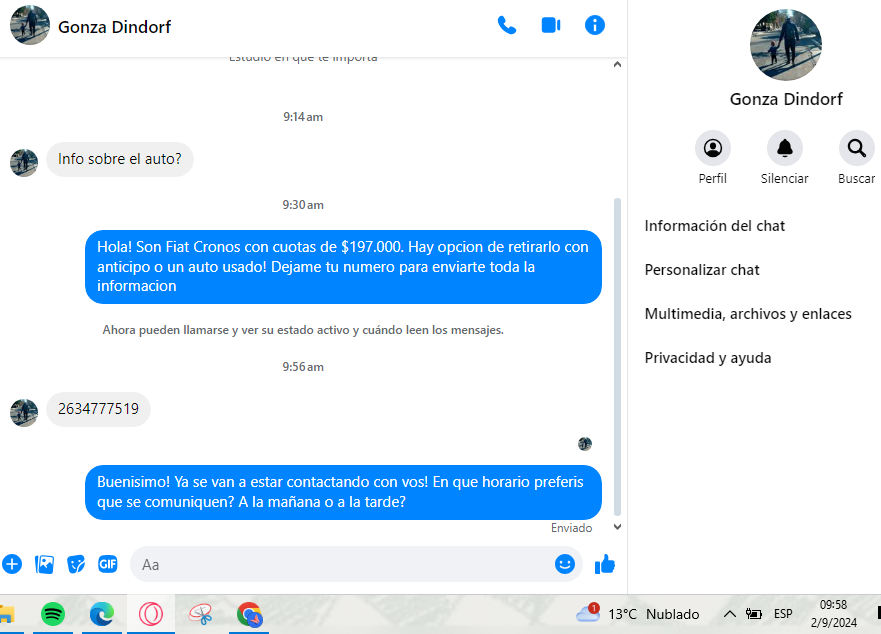Open the plus more-actions icon
881x634 pixels.
point(12,564)
